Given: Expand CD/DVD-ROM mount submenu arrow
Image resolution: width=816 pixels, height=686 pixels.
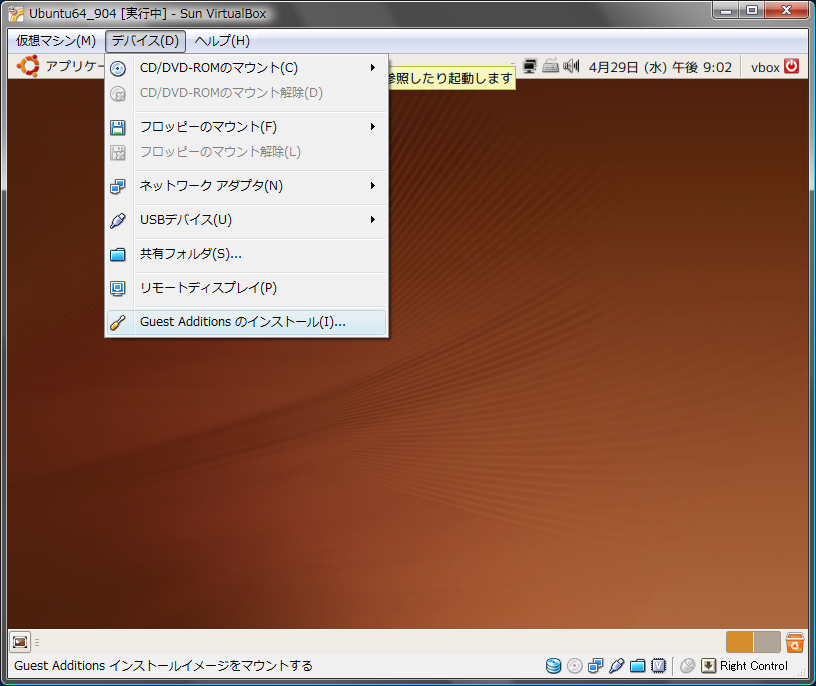Looking at the screenshot, I should point(373,68).
